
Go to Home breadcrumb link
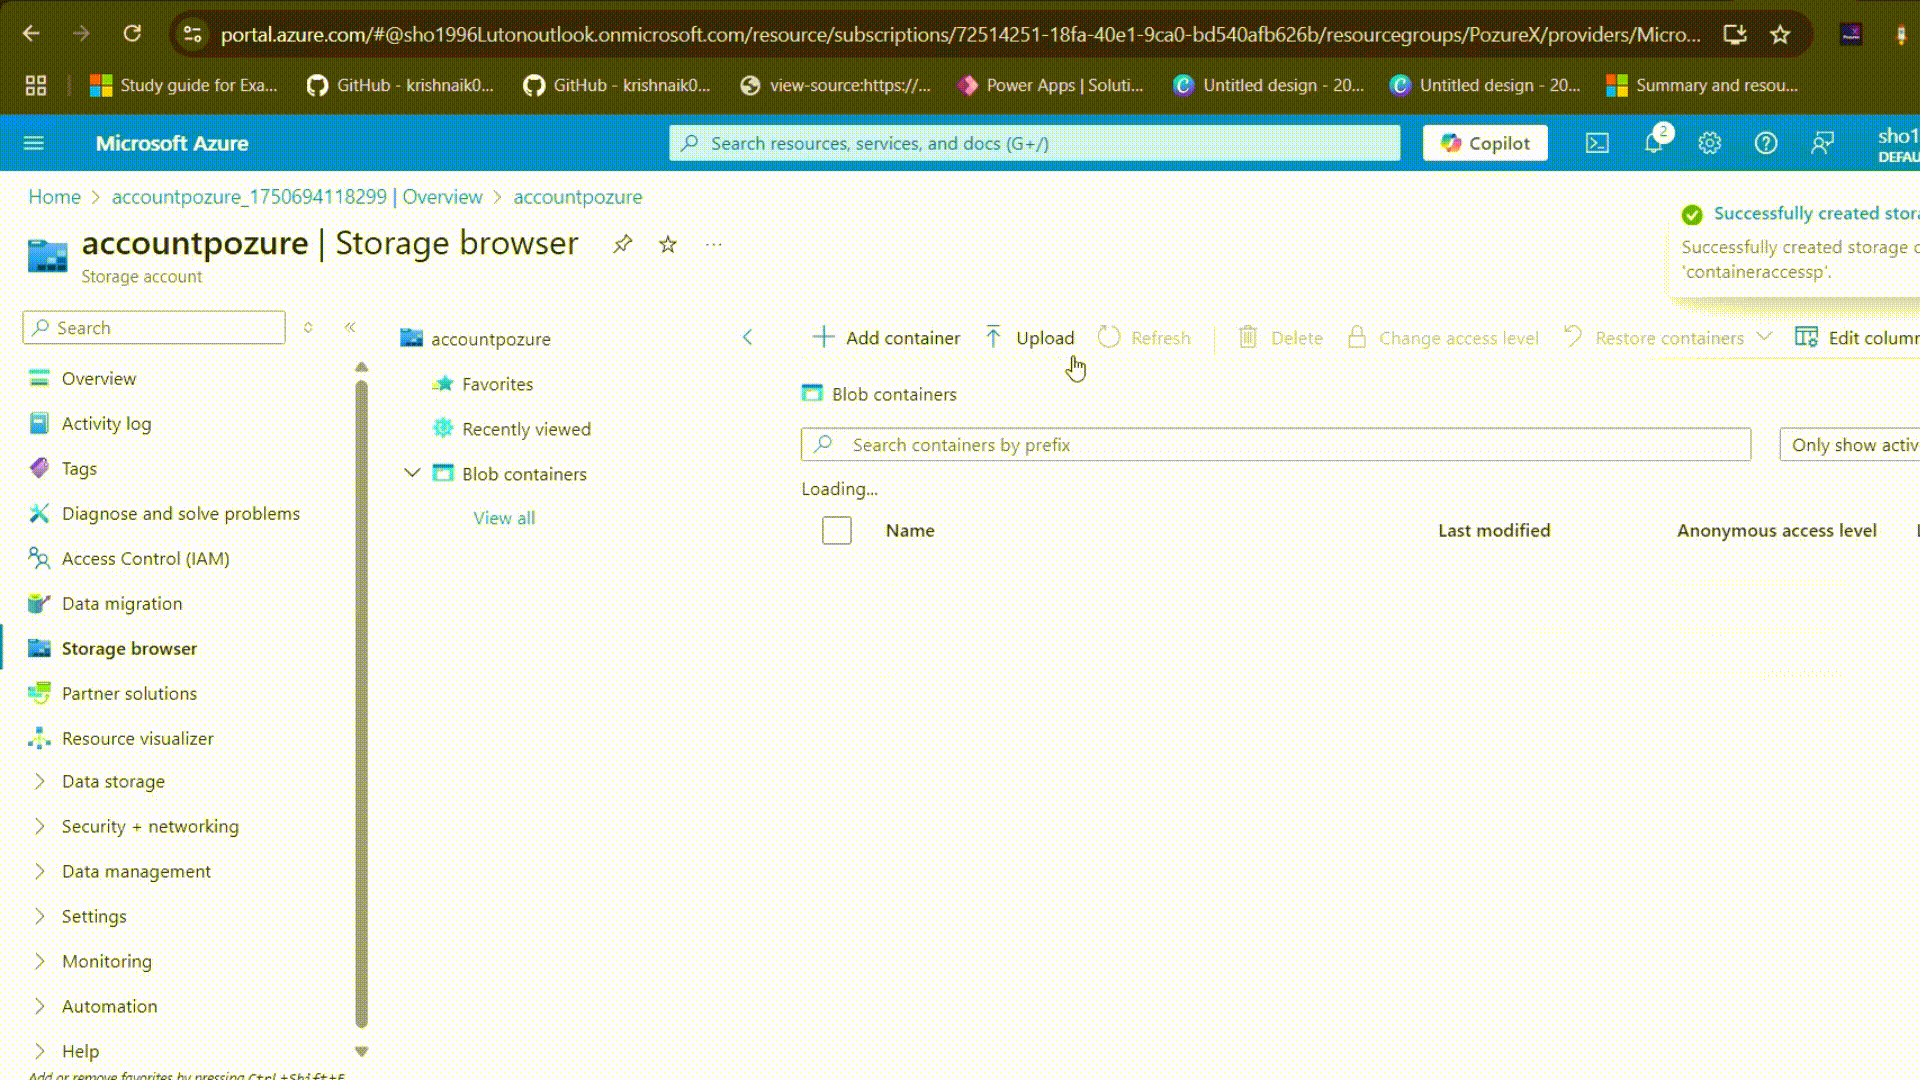[54, 197]
